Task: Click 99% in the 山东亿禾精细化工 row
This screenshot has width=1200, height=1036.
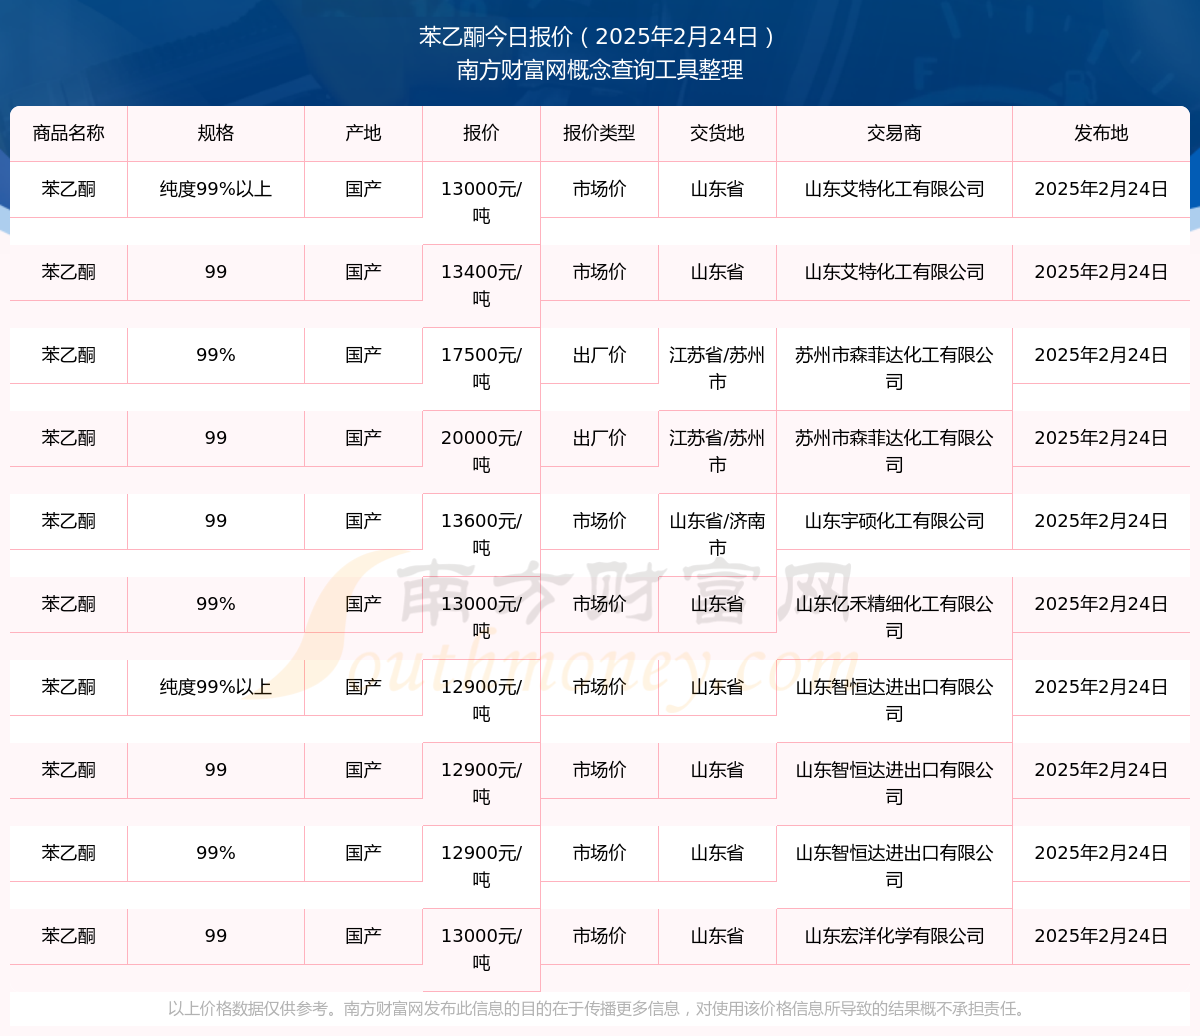Action: (216, 604)
